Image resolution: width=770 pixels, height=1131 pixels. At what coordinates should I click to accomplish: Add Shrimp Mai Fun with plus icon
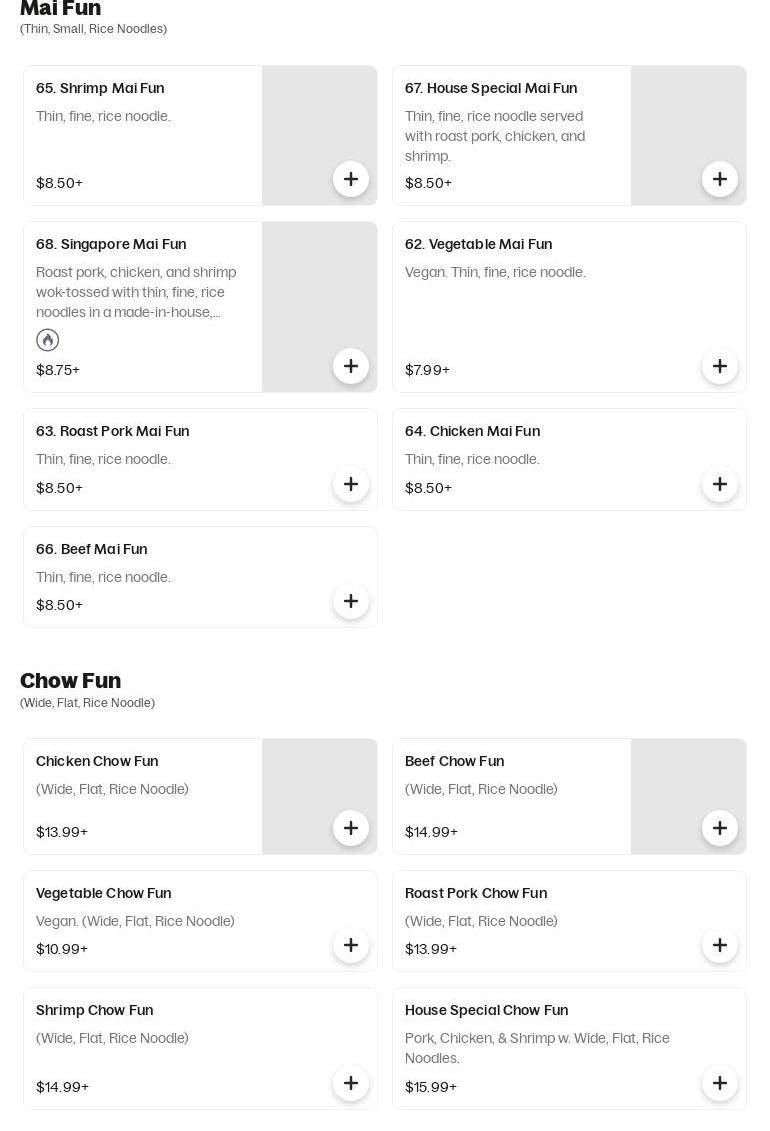coord(351,179)
